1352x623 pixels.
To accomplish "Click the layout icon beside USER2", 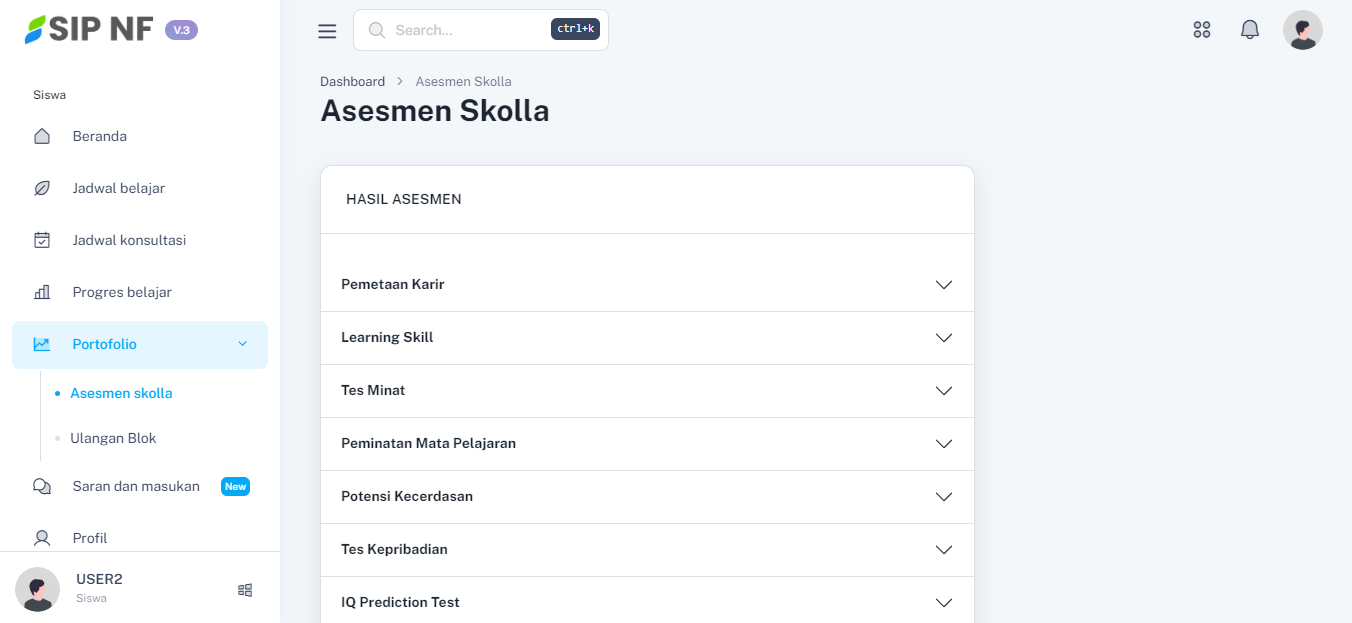I will pos(245,590).
